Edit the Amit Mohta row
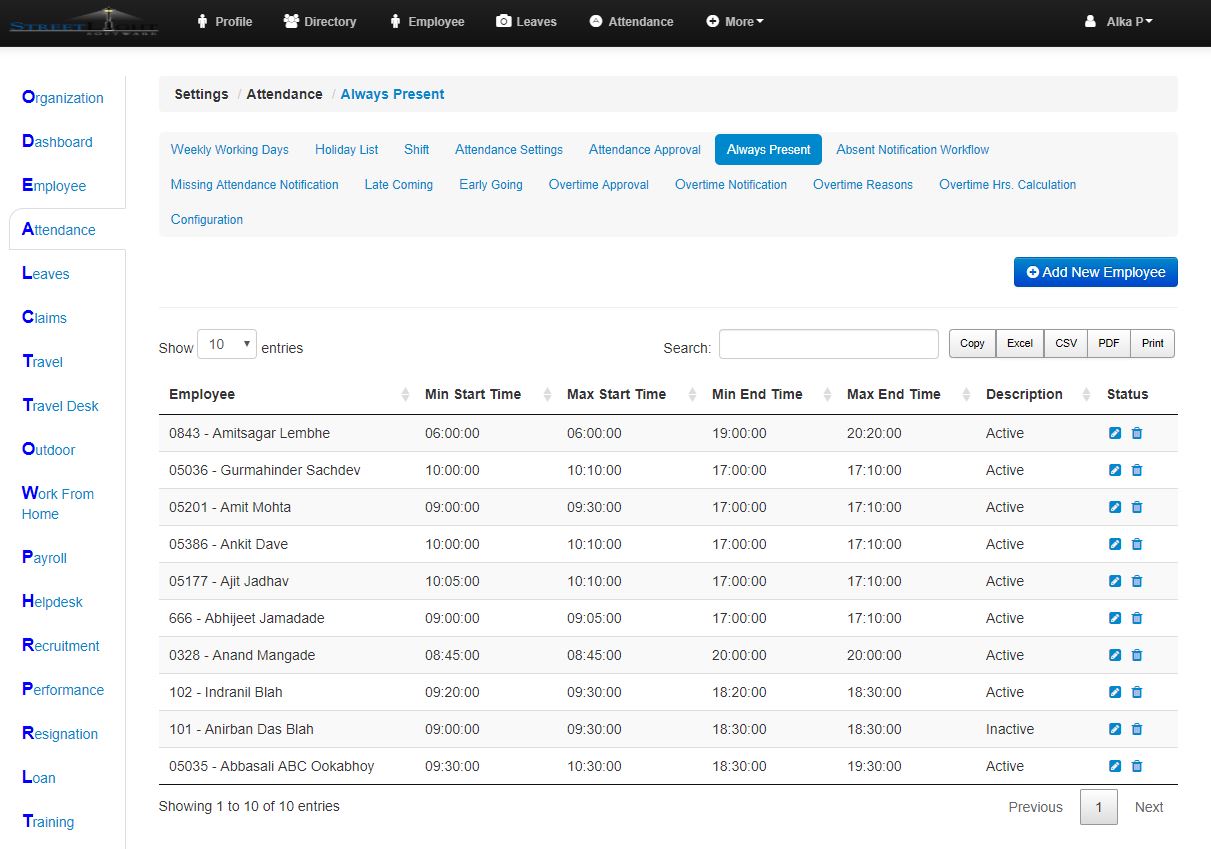 [x=1115, y=507]
